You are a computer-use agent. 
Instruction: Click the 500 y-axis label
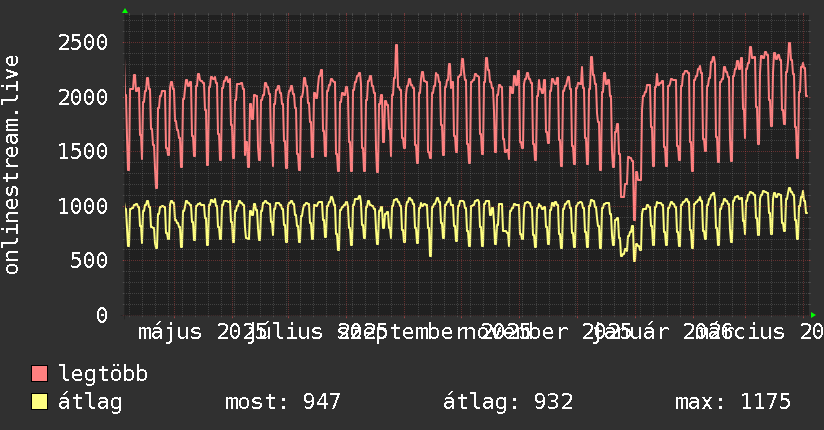click(x=89, y=260)
